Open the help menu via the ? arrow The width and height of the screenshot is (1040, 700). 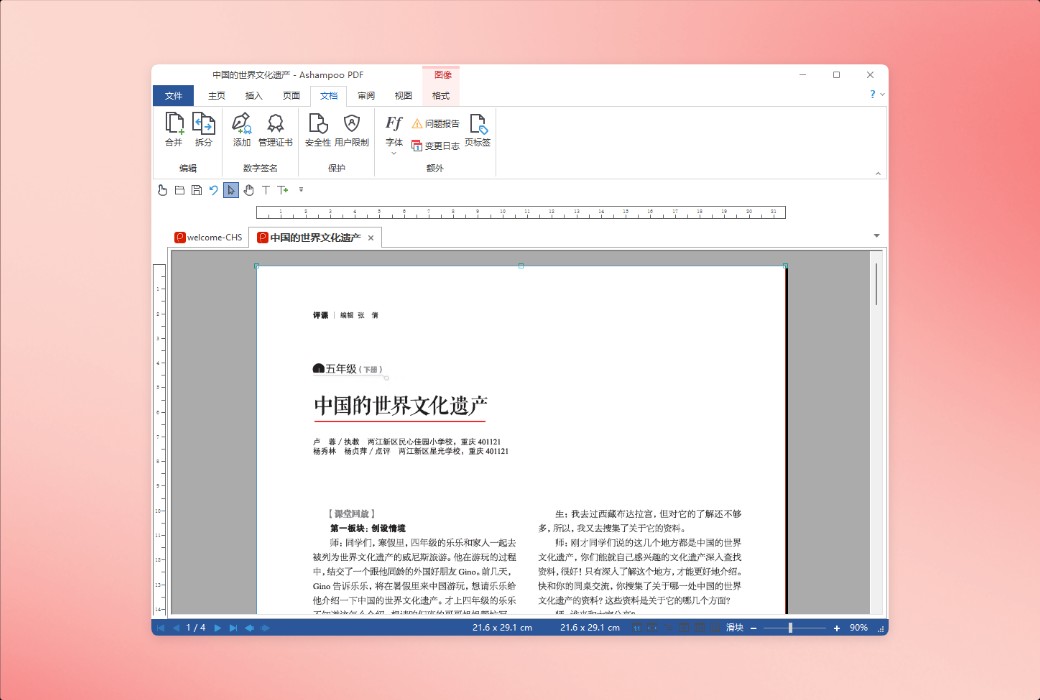pos(875,93)
